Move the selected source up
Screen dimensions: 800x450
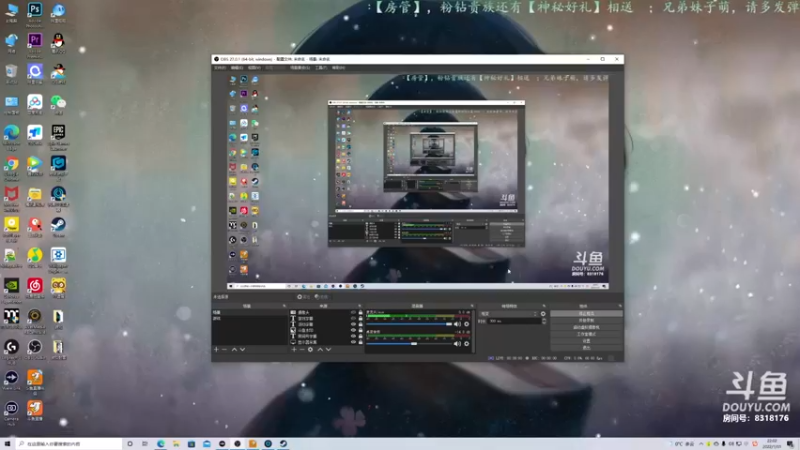[320, 349]
